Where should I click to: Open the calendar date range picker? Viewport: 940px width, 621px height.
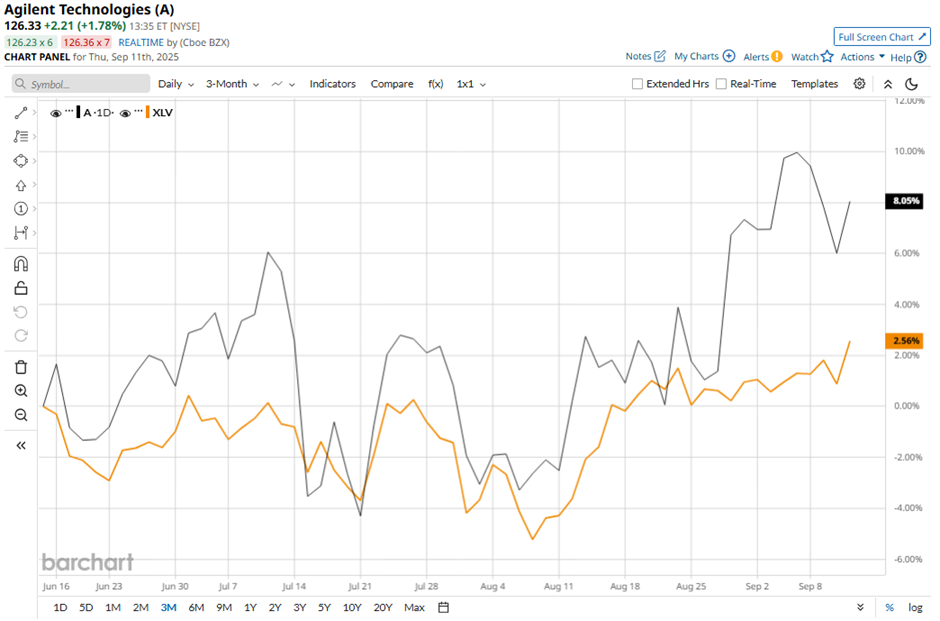click(x=443, y=607)
